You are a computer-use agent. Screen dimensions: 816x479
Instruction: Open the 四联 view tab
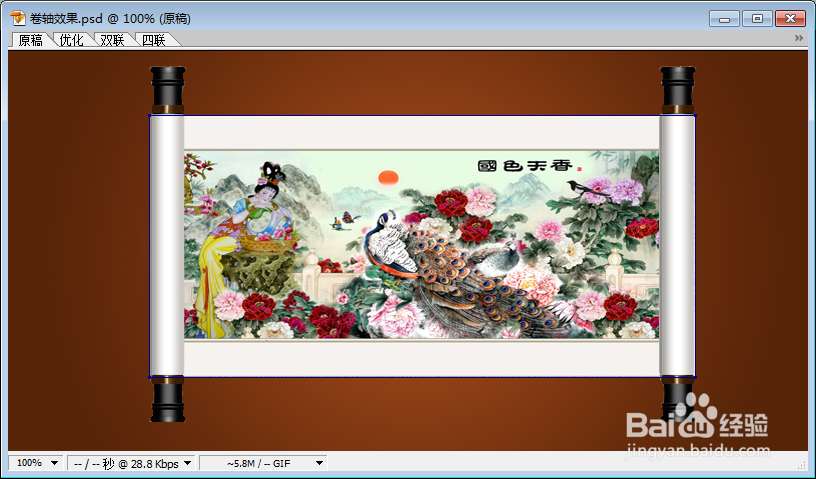154,40
